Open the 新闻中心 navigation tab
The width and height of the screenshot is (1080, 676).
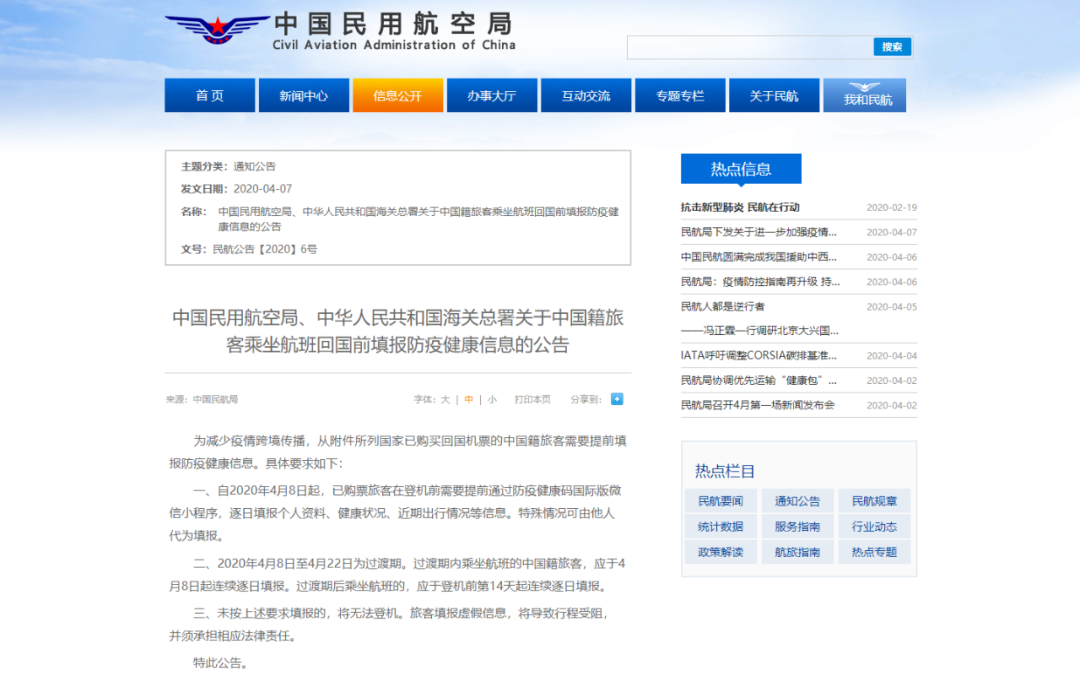pyautogui.click(x=303, y=96)
